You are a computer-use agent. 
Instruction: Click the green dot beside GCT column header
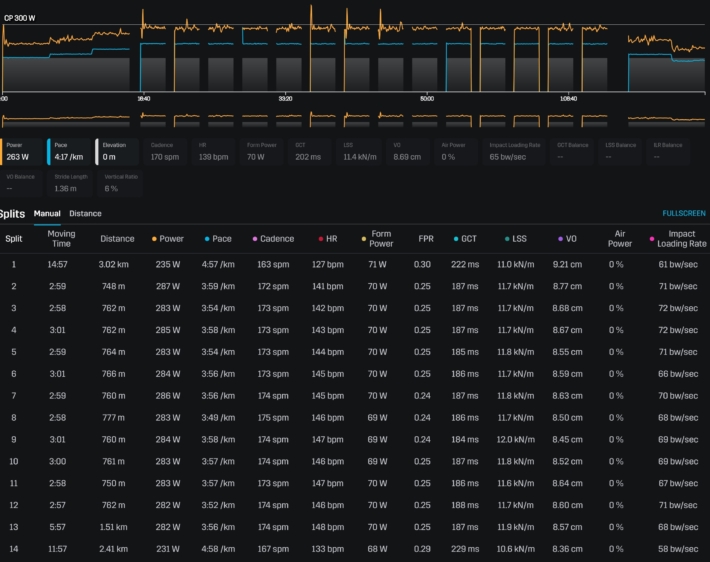coord(454,239)
